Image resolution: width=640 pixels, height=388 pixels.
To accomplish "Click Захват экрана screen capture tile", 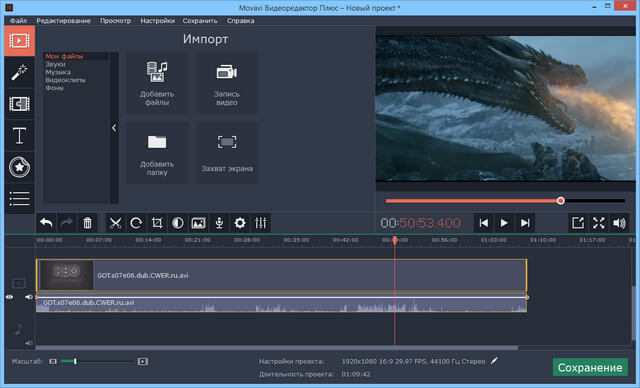I will click(x=227, y=153).
